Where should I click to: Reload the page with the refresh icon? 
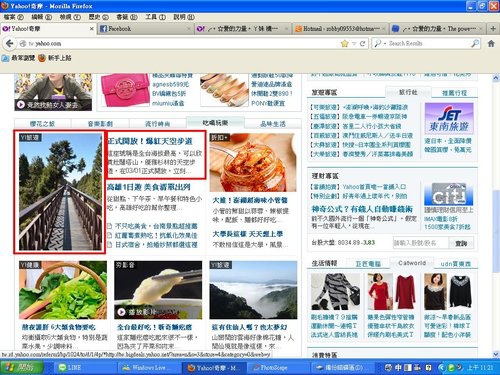click(363, 43)
